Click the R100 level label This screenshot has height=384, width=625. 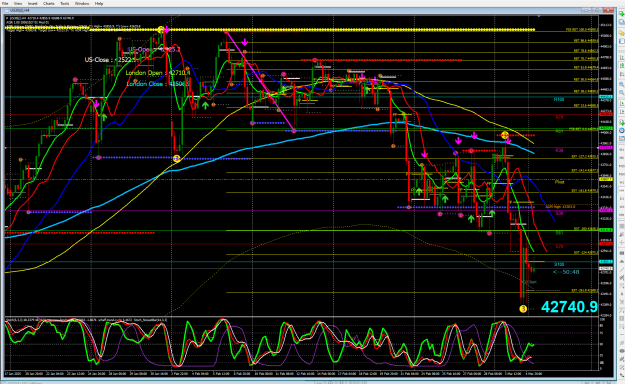[559, 99]
